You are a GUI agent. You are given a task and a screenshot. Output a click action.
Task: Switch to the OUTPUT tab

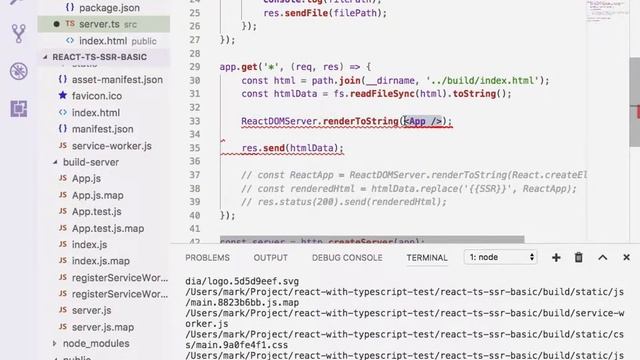click(x=271, y=258)
